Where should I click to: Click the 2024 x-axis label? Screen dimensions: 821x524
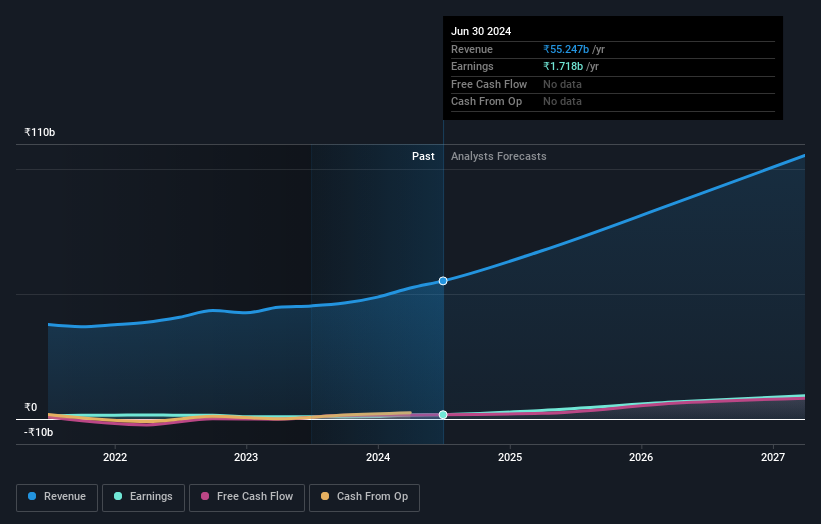pos(378,457)
